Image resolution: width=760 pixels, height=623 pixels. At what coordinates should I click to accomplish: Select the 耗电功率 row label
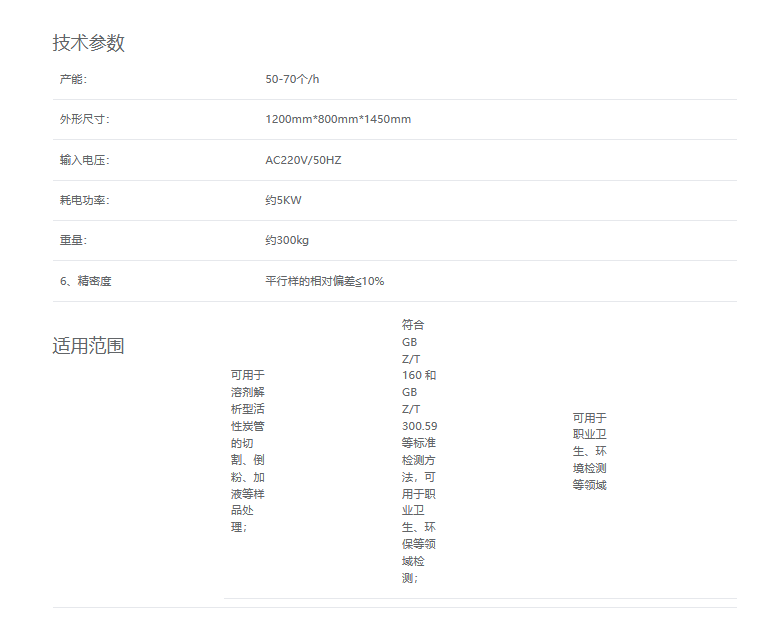click(x=84, y=200)
